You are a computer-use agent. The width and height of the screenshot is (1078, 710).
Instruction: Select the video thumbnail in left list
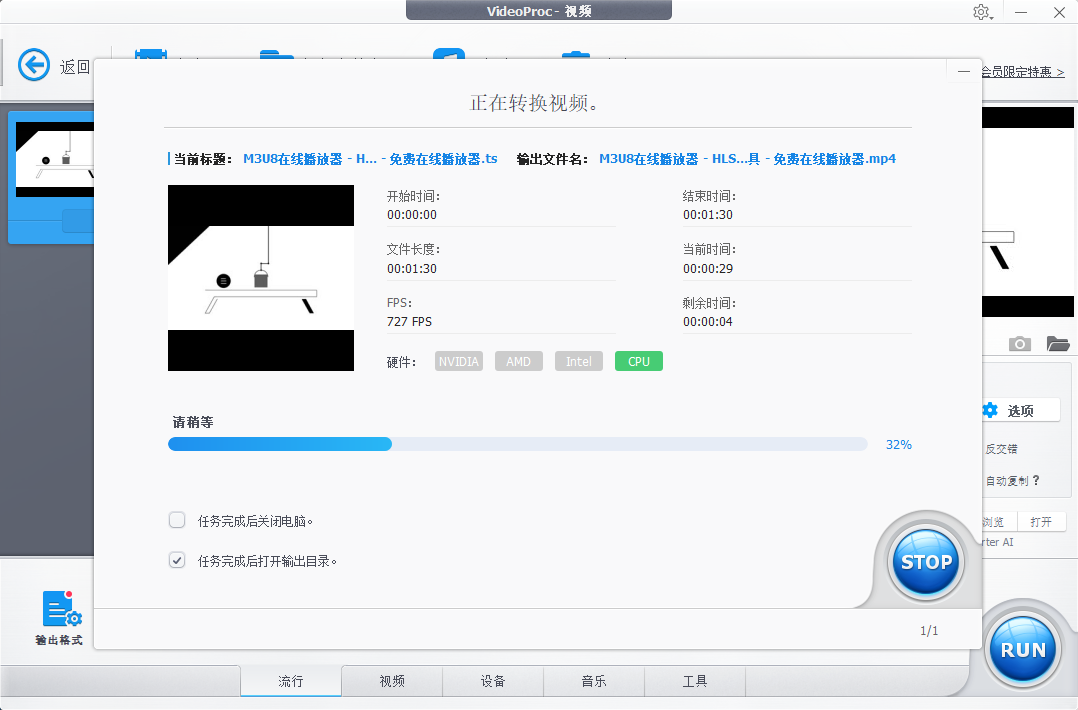tap(55, 159)
